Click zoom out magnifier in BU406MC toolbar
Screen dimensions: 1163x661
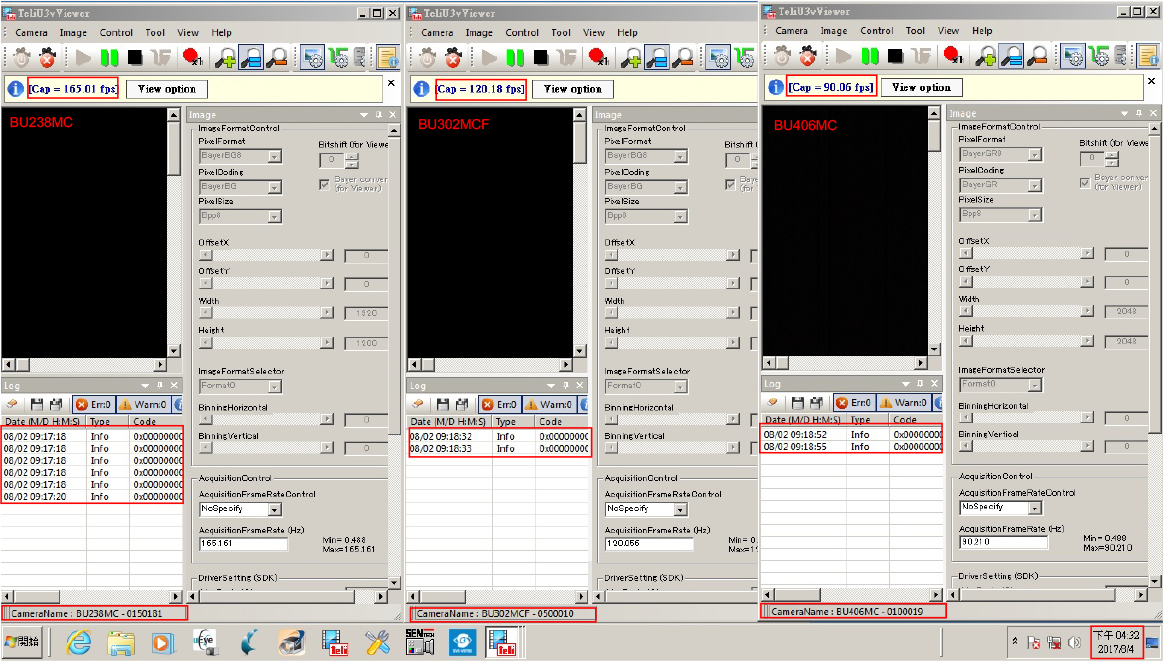pyautogui.click(x=1037, y=56)
